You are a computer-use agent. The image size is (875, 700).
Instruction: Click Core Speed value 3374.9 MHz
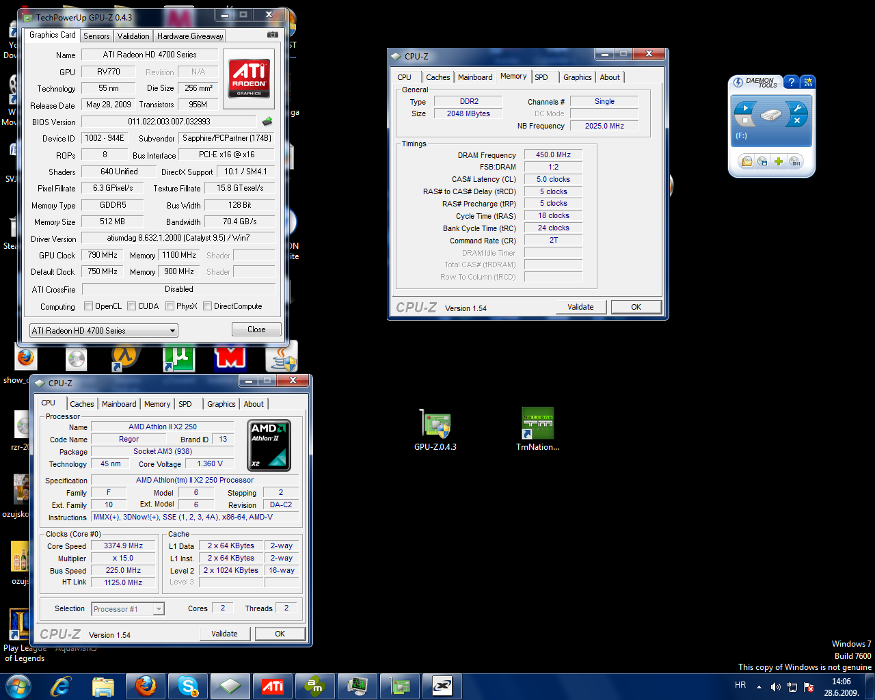[123, 545]
